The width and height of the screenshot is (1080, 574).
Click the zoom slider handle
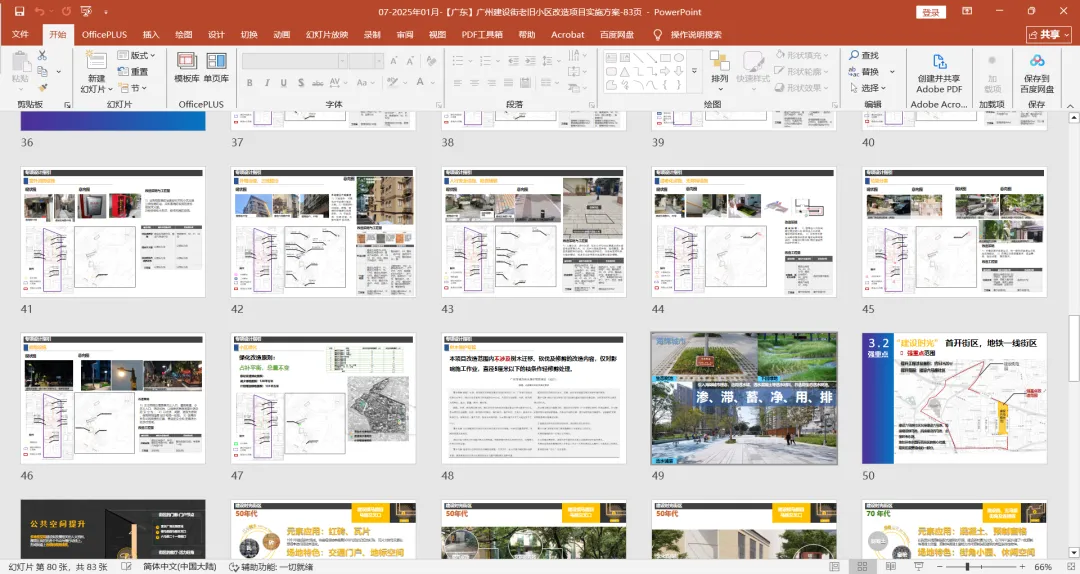(968, 566)
